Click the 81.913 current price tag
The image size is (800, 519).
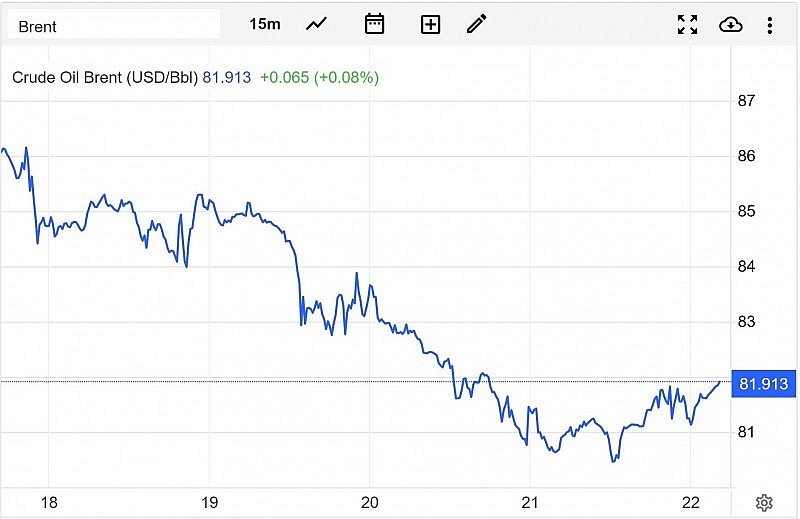pyautogui.click(x=762, y=384)
